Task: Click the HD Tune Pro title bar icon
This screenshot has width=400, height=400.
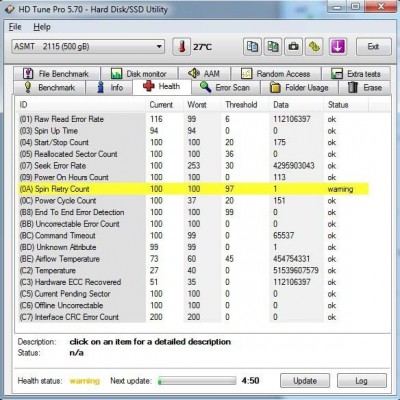Action: [x=10, y=9]
